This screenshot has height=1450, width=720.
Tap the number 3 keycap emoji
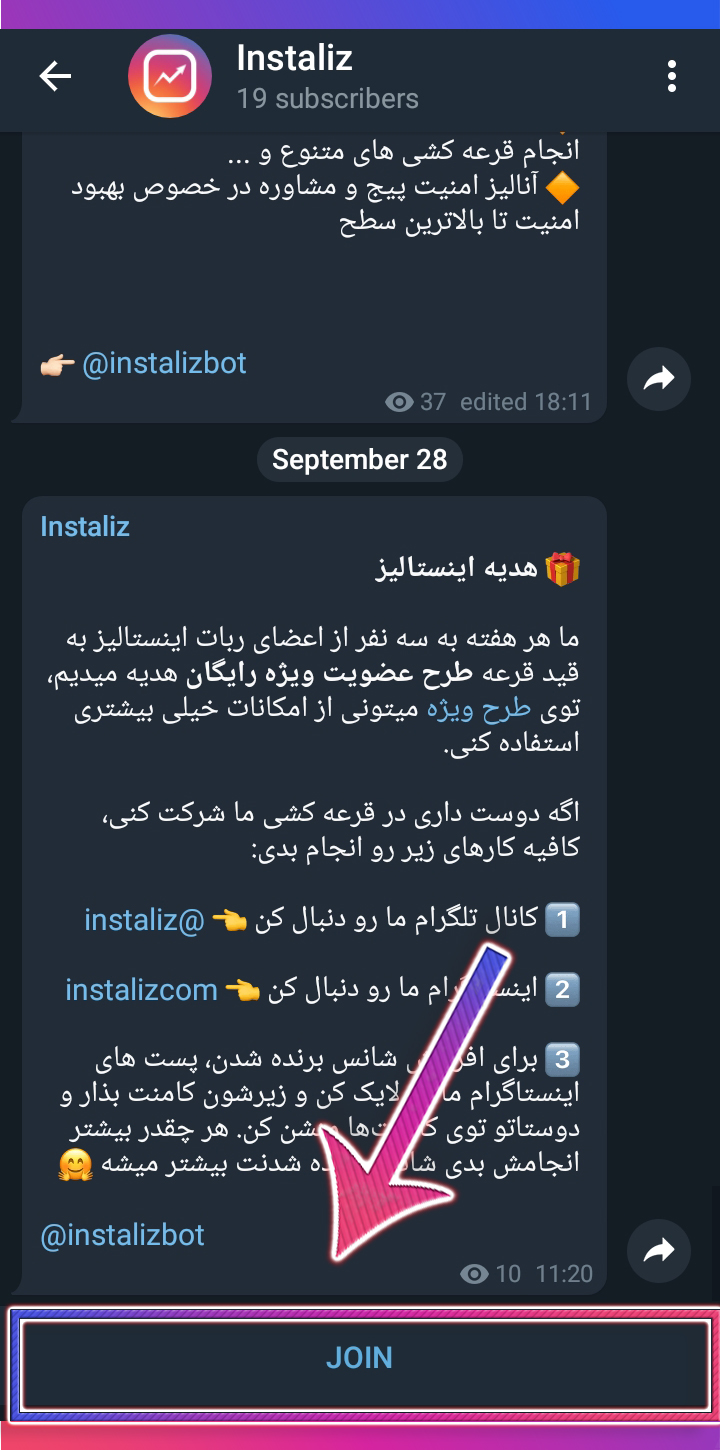(565, 1059)
